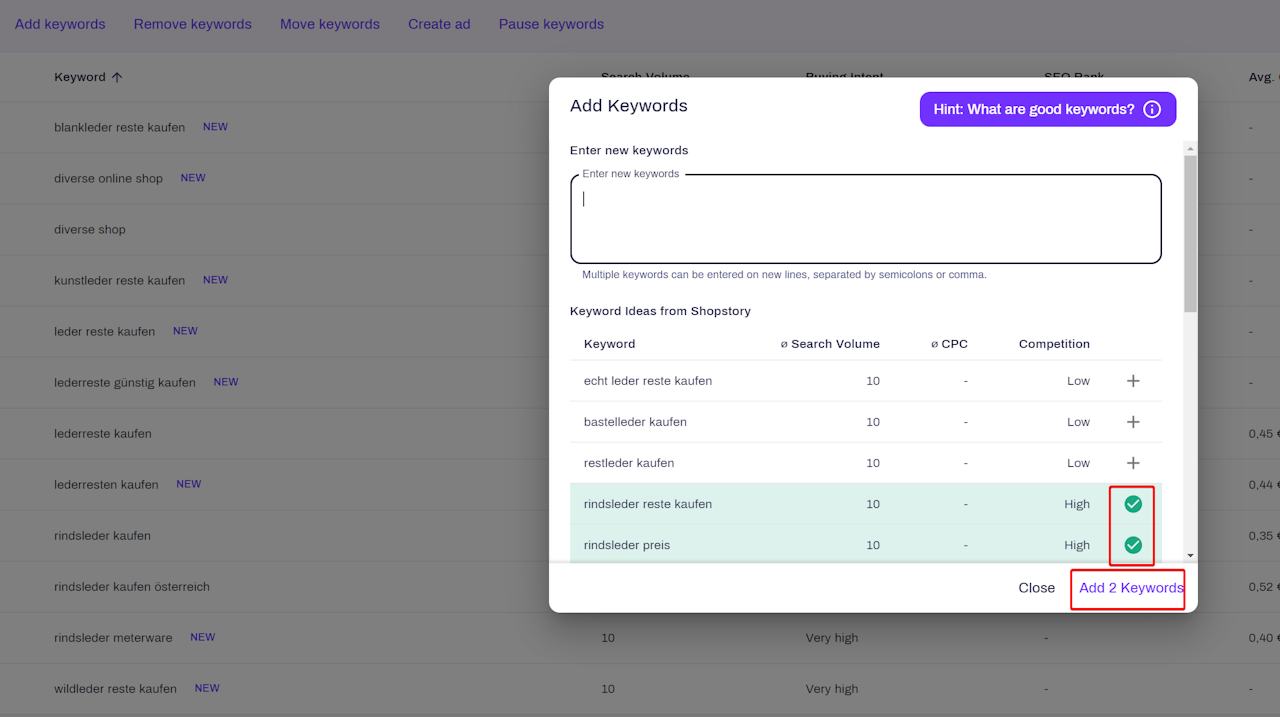Screen dimensions: 1280x717
Task: Uncheck 'rindsleder preis' green checkmark
Action: click(1133, 545)
